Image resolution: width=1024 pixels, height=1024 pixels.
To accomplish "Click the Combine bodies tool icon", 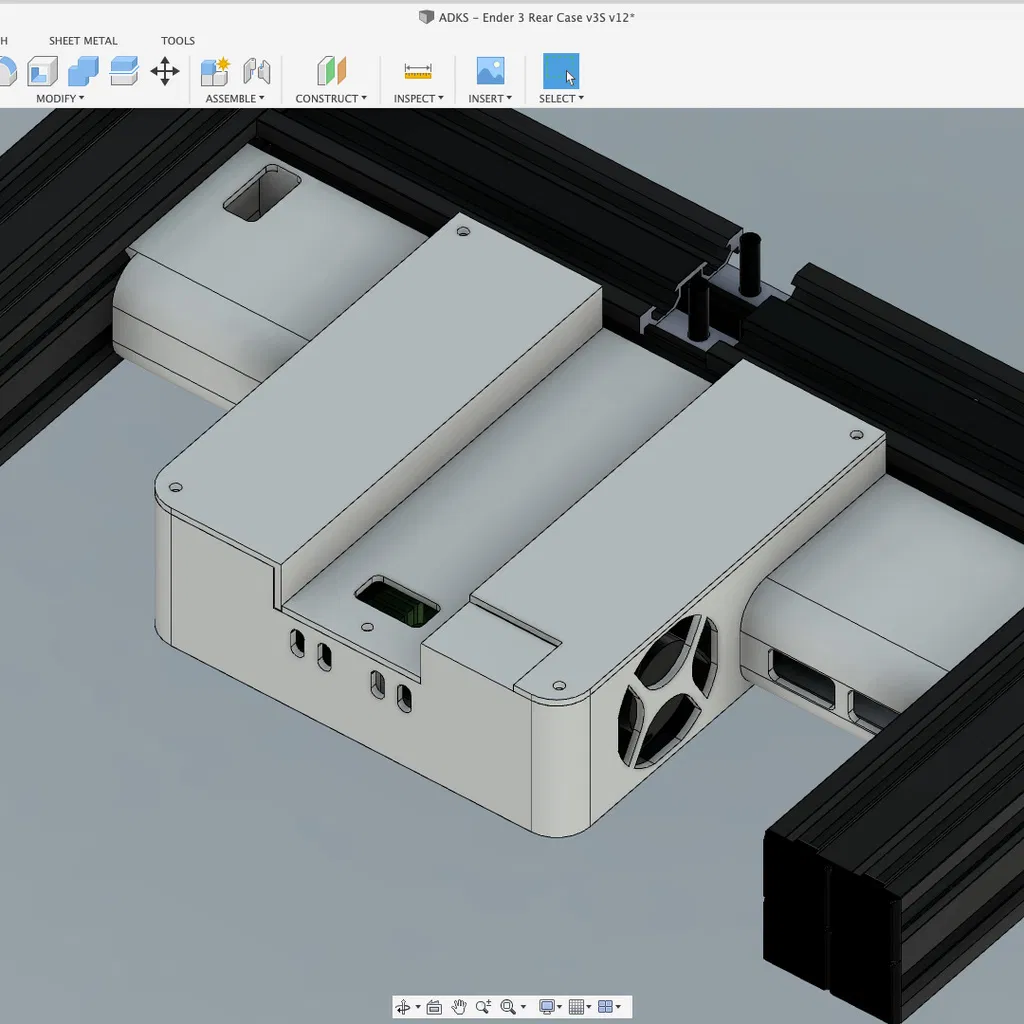I will pos(83,71).
